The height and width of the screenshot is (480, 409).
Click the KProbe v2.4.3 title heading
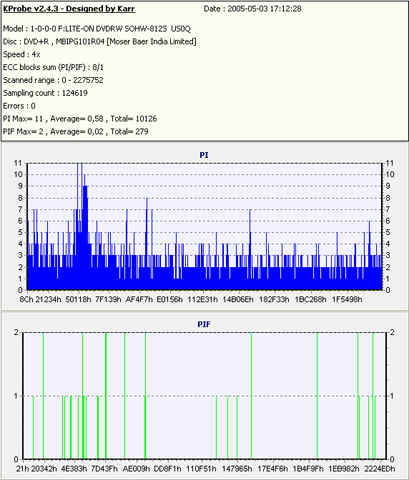coord(69,9)
